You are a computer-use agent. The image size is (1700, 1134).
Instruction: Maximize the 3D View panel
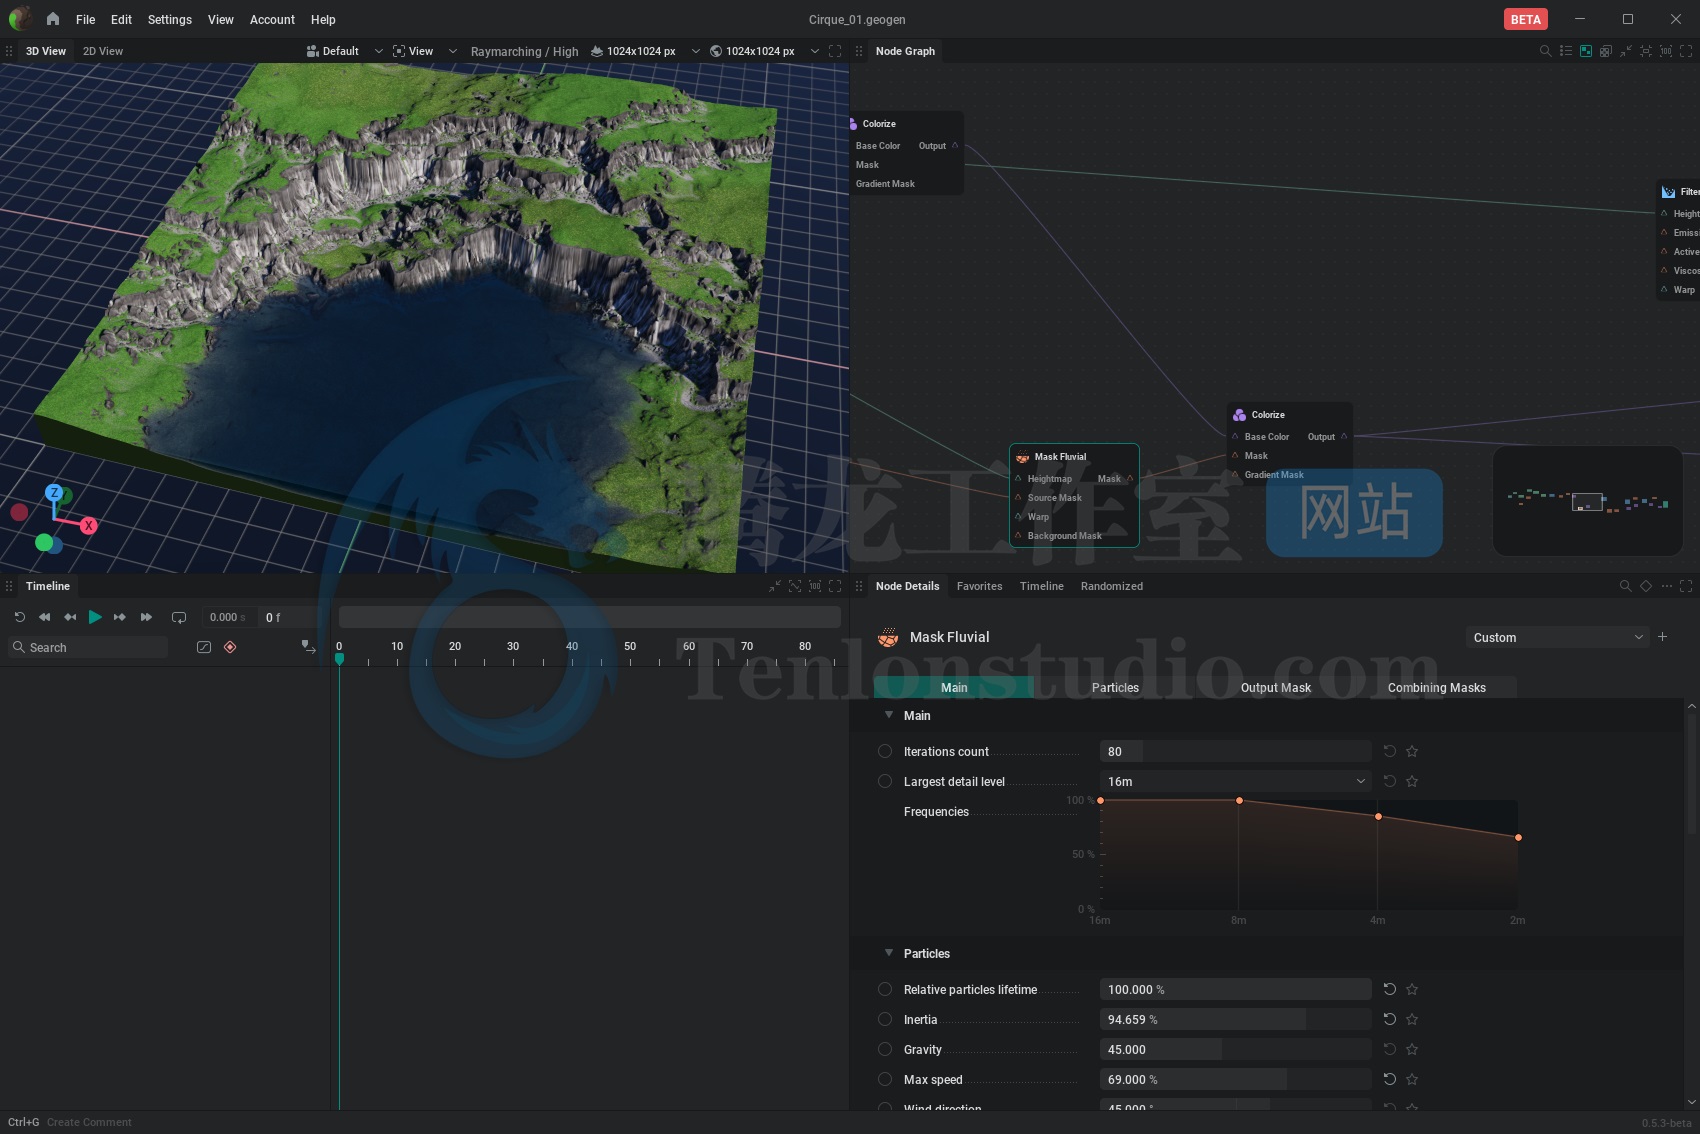point(835,51)
